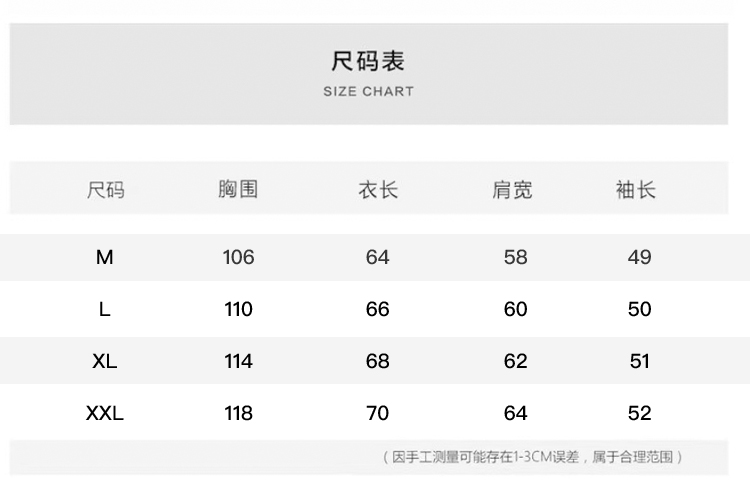Screen dimensions: 750x481
Task: Click the 106 chest value for M
Action: 238,257
